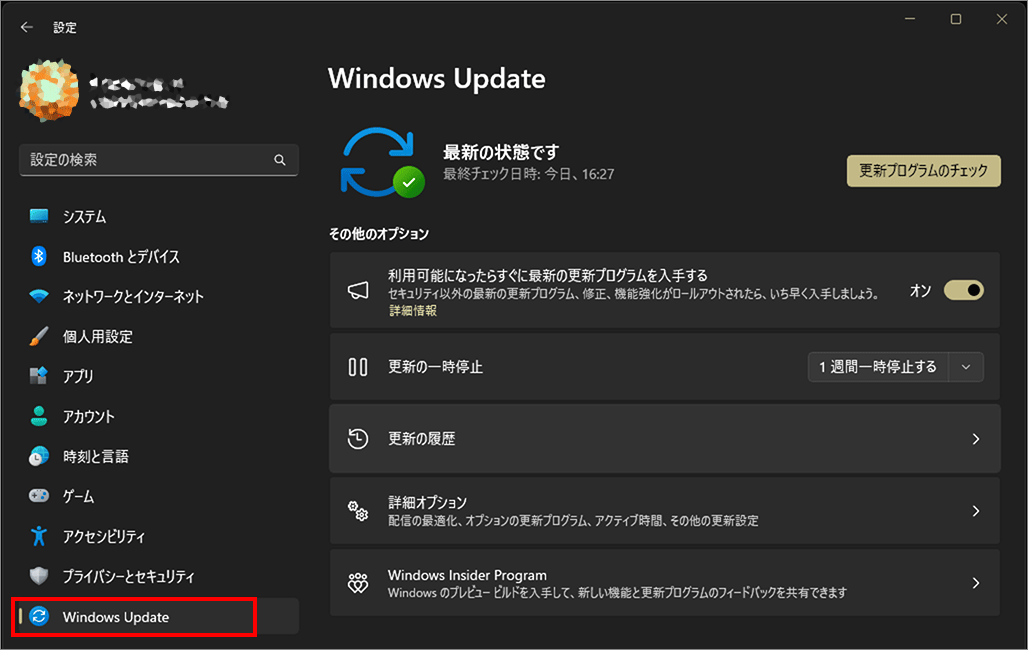Click the 時刻と言語 clock globe icon
This screenshot has width=1028, height=650.
pos(39,457)
